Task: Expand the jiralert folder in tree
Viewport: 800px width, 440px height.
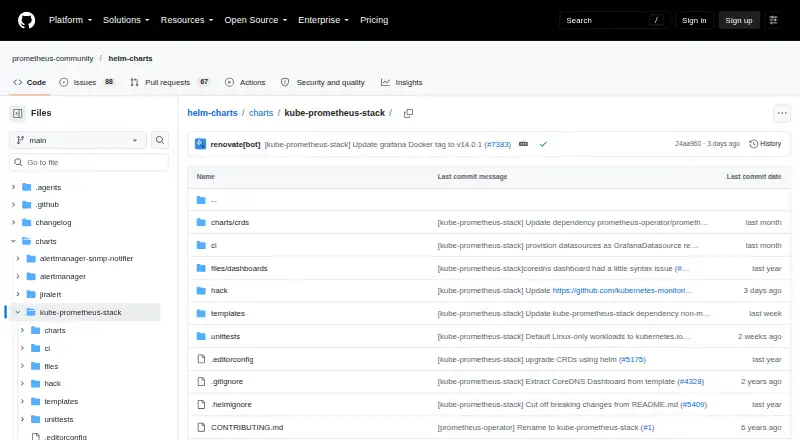Action: [18, 295]
